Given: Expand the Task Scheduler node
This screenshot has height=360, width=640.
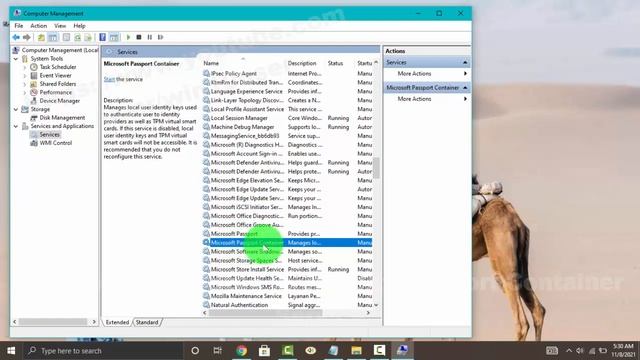Looking at the screenshot, I should coord(24,67).
